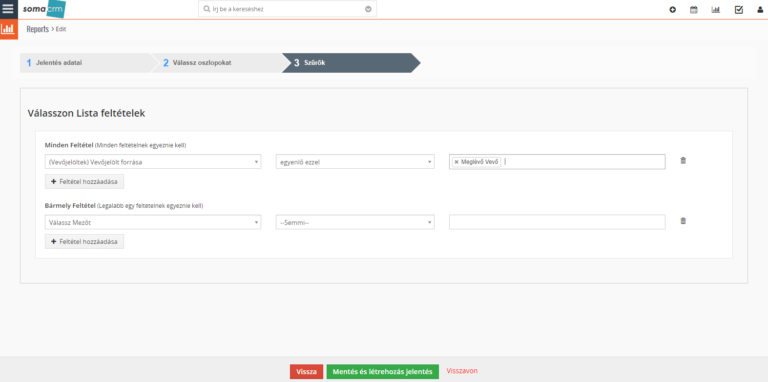Click the Válasszon Lista feltételek heading
The width and height of the screenshot is (768, 382).
click(x=86, y=113)
